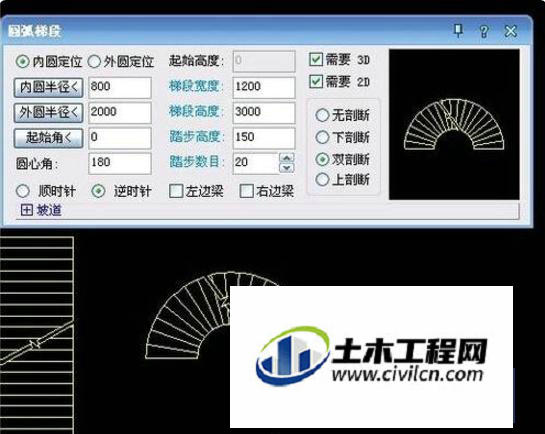The width and height of the screenshot is (545, 434).
Task: Enable the 左边梁 checkbox
Action: 176,191
